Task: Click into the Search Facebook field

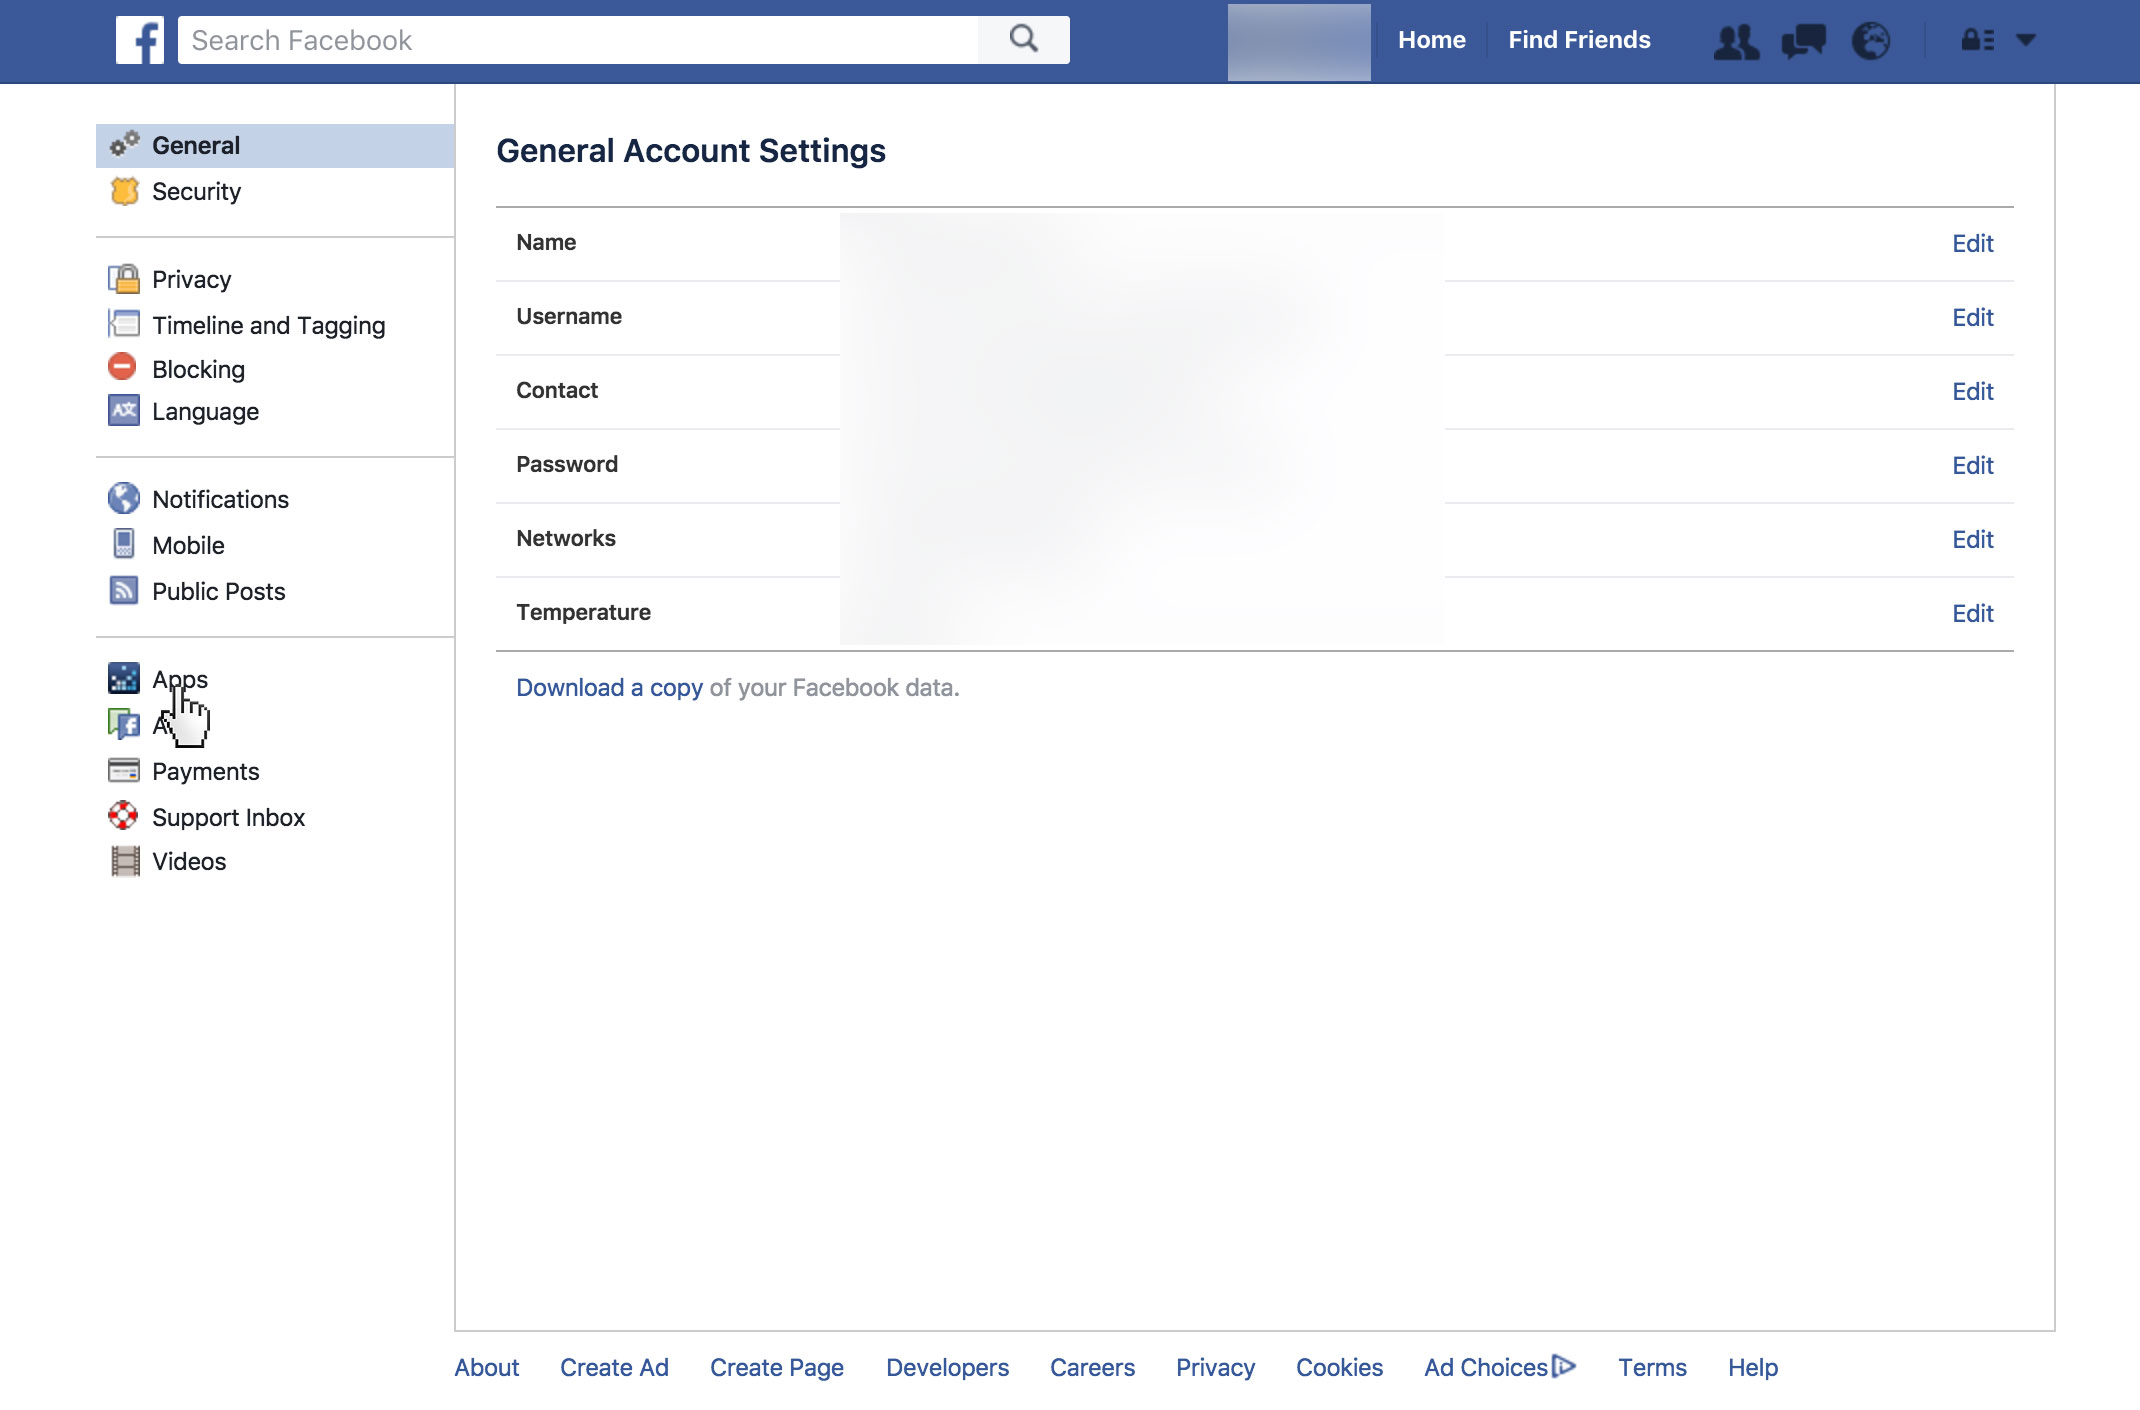Action: [x=578, y=40]
